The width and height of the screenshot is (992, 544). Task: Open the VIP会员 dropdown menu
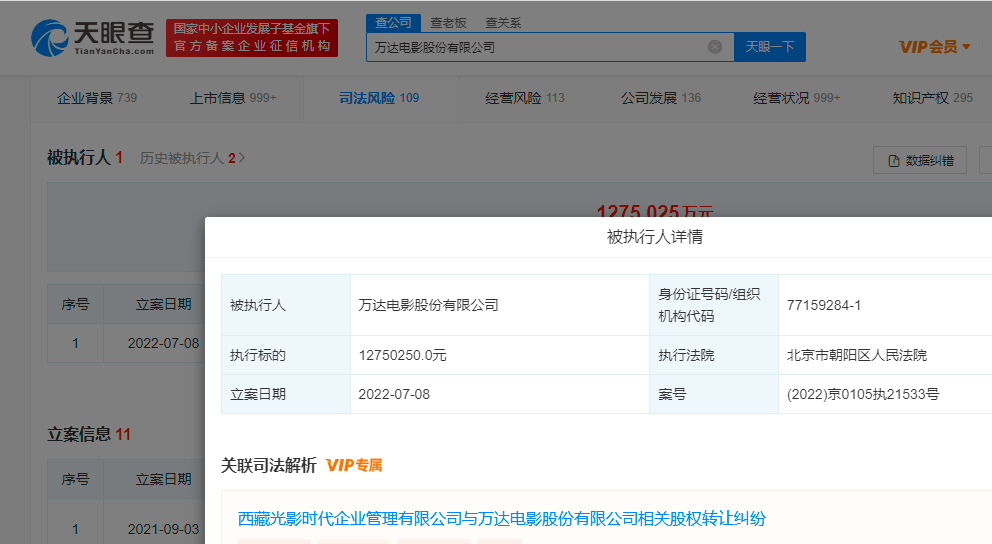click(934, 47)
